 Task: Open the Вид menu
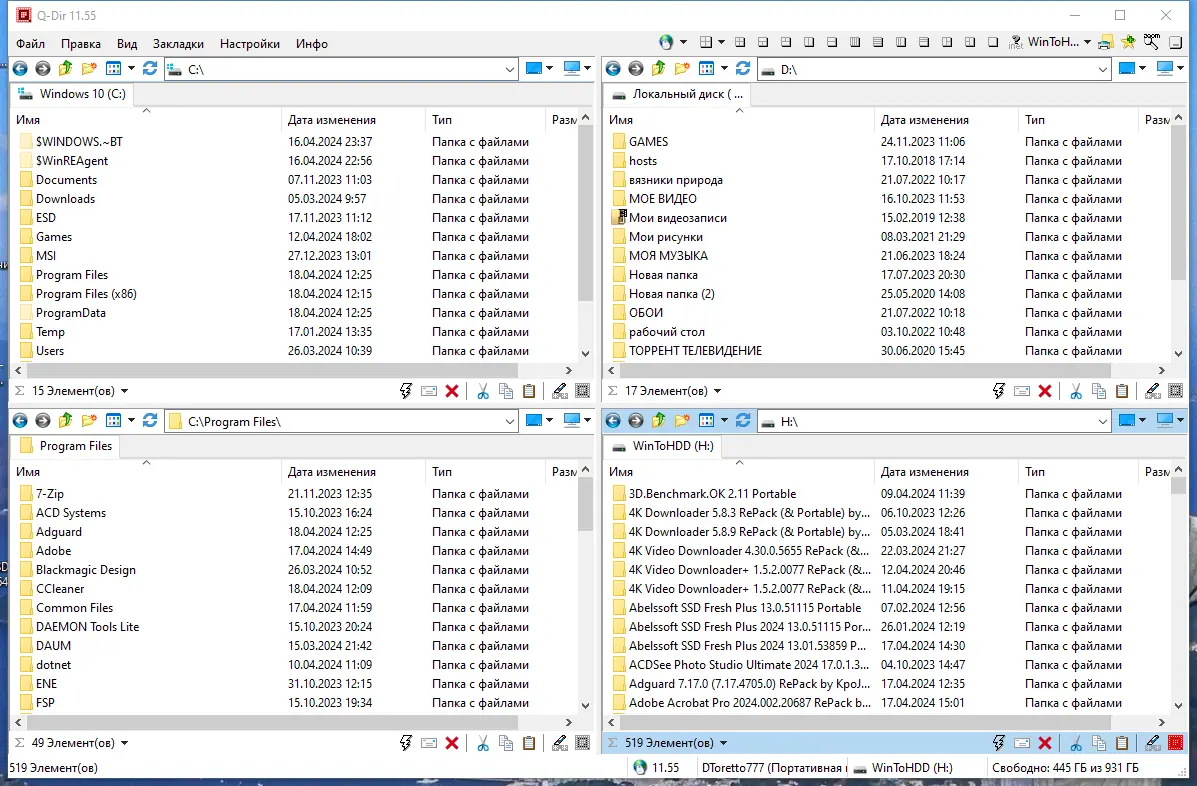pos(127,43)
